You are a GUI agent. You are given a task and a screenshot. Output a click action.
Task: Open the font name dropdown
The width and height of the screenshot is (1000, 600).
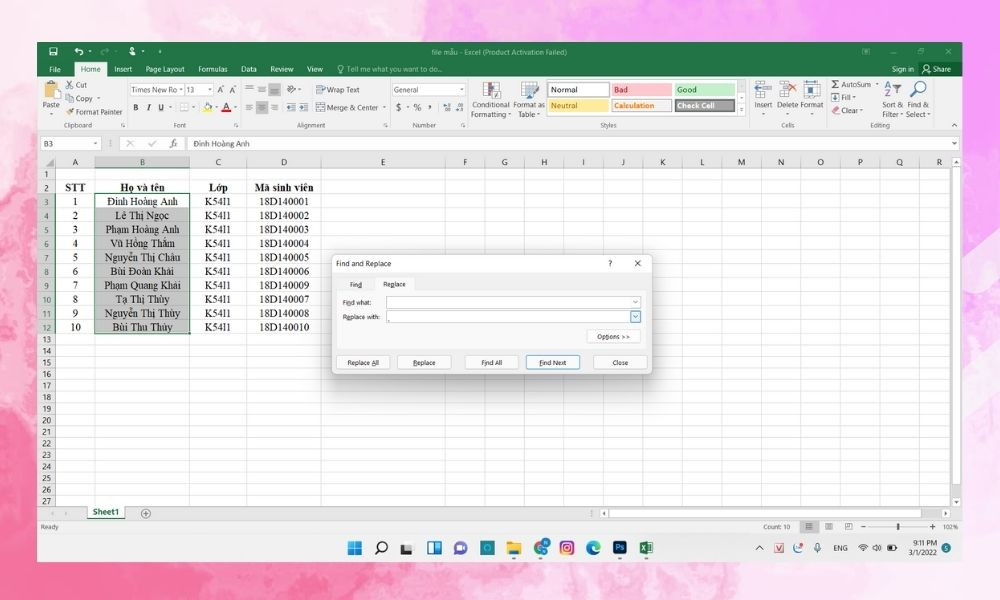pyautogui.click(x=180, y=90)
